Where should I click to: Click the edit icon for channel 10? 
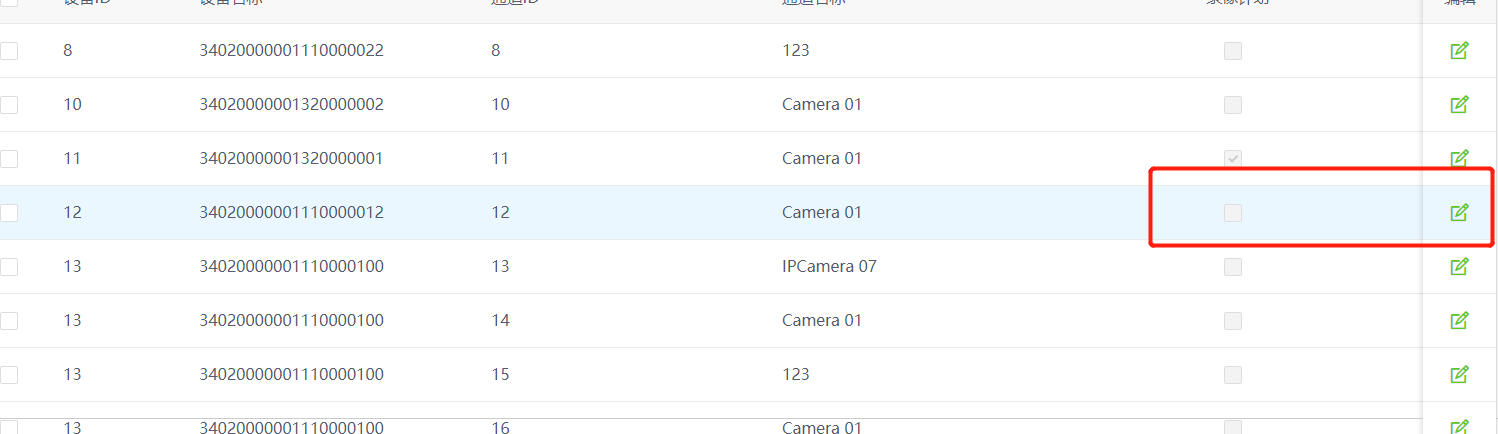point(1459,105)
